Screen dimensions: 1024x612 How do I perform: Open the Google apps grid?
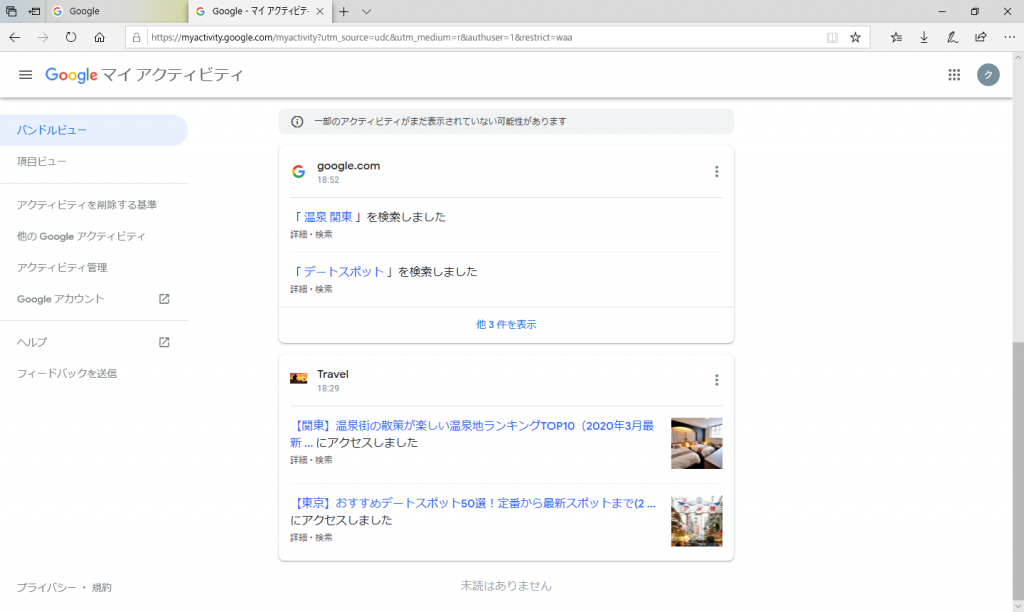coord(954,75)
